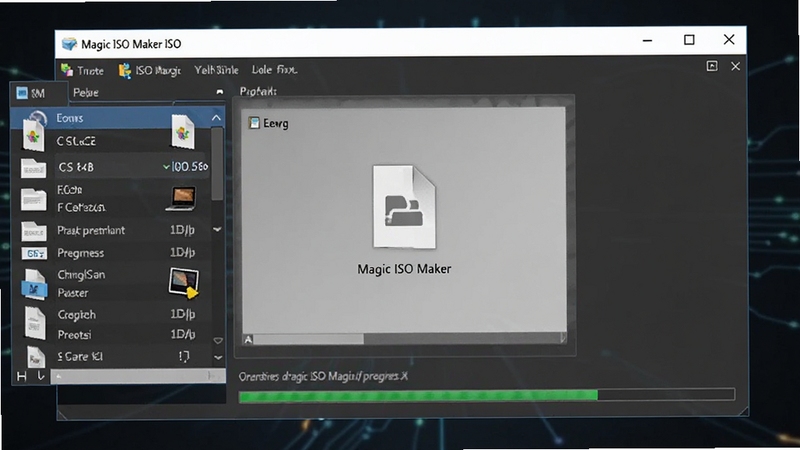This screenshot has width=800, height=450.
Task: Click the Magic ISO Maker title bar icon
Action: [69, 44]
